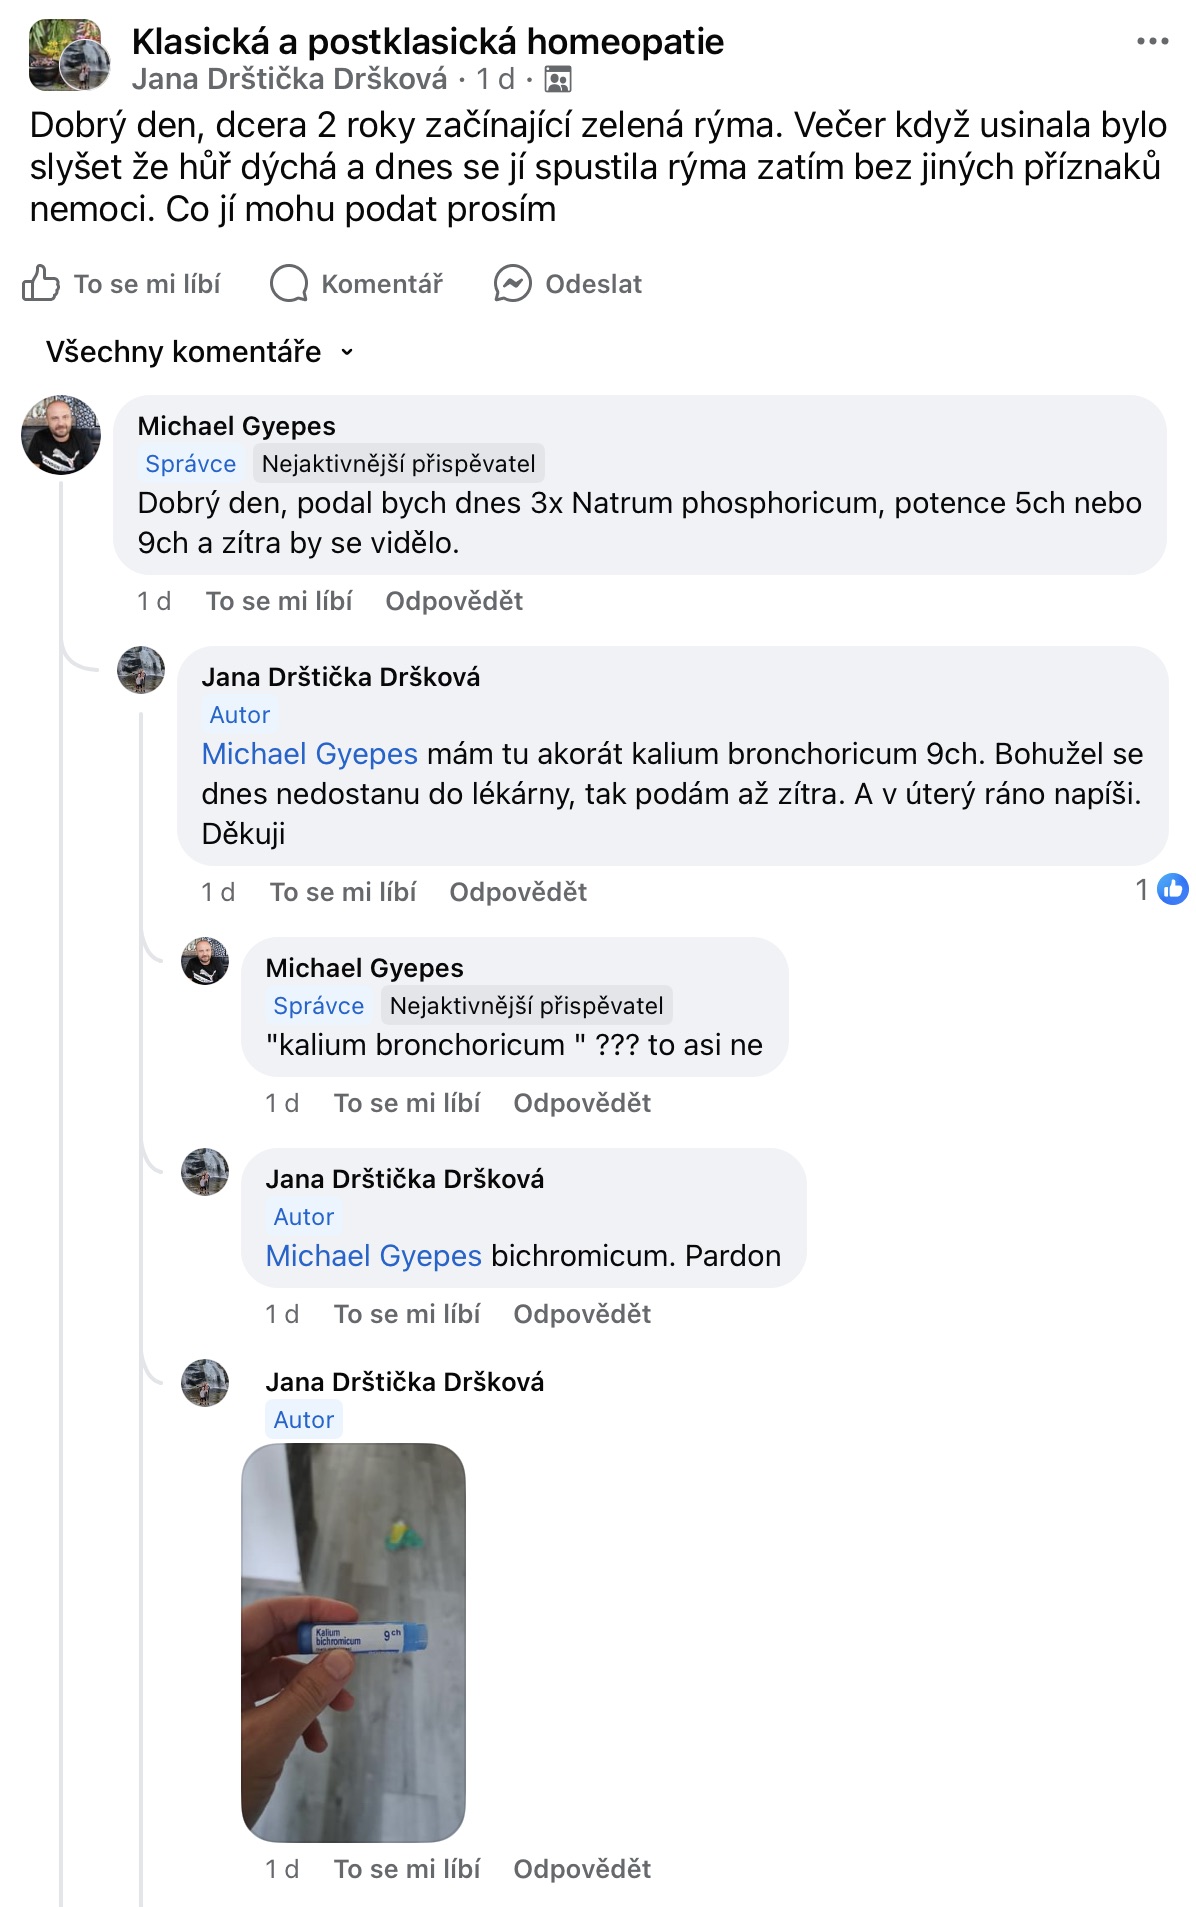
Task: Click the 'Nejaktivnější přispěvatel' badge on first comment
Action: pyautogui.click(x=398, y=464)
